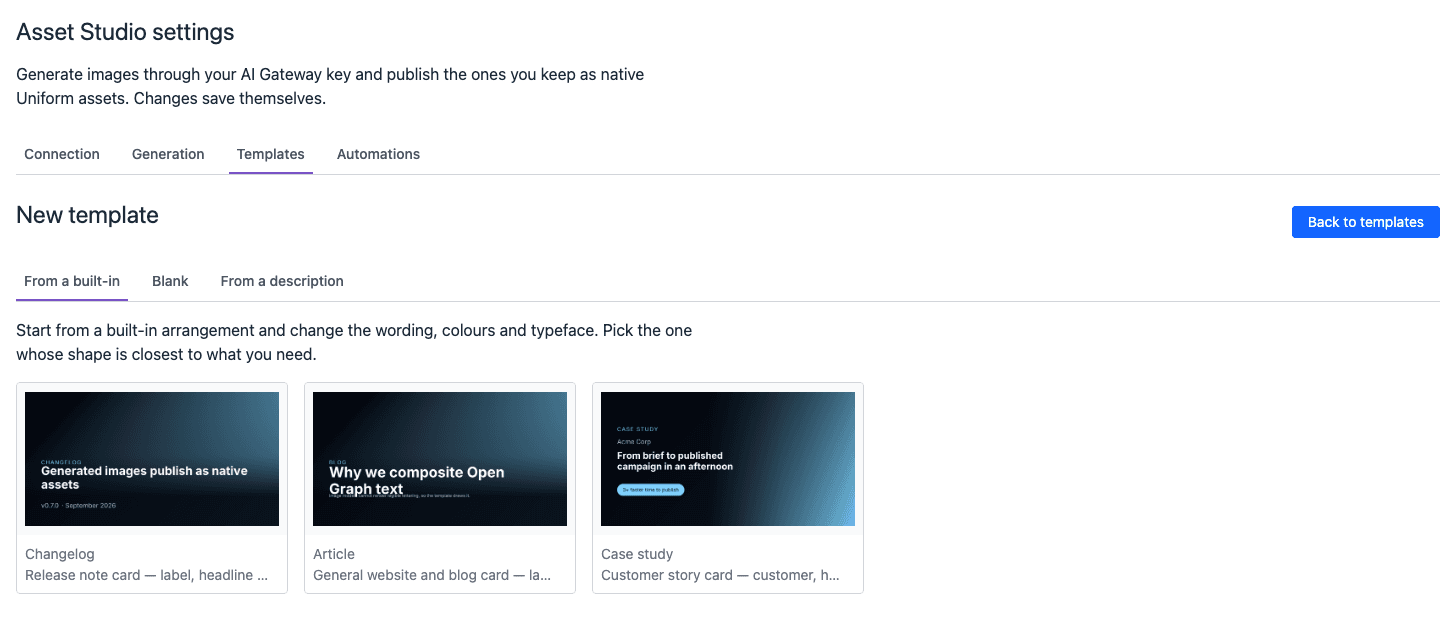
Task: Switch to the Blank sub-tab
Action: (170, 281)
